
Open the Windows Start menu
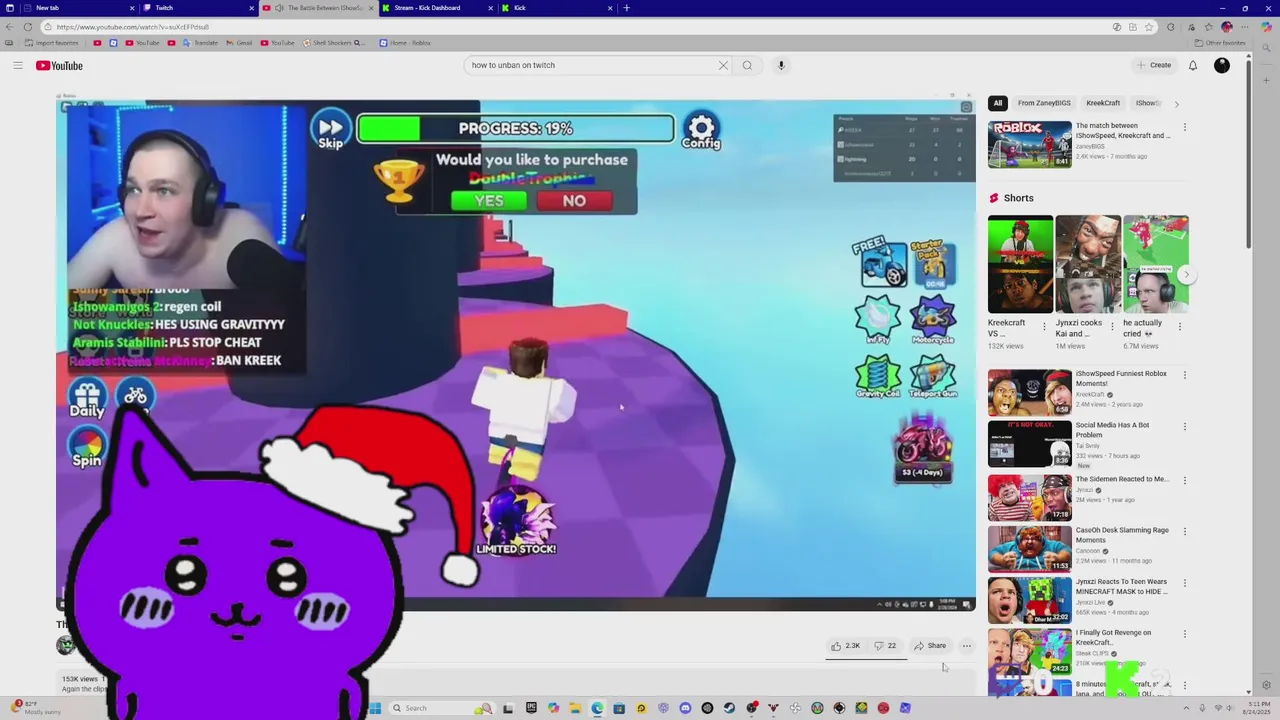[375, 708]
